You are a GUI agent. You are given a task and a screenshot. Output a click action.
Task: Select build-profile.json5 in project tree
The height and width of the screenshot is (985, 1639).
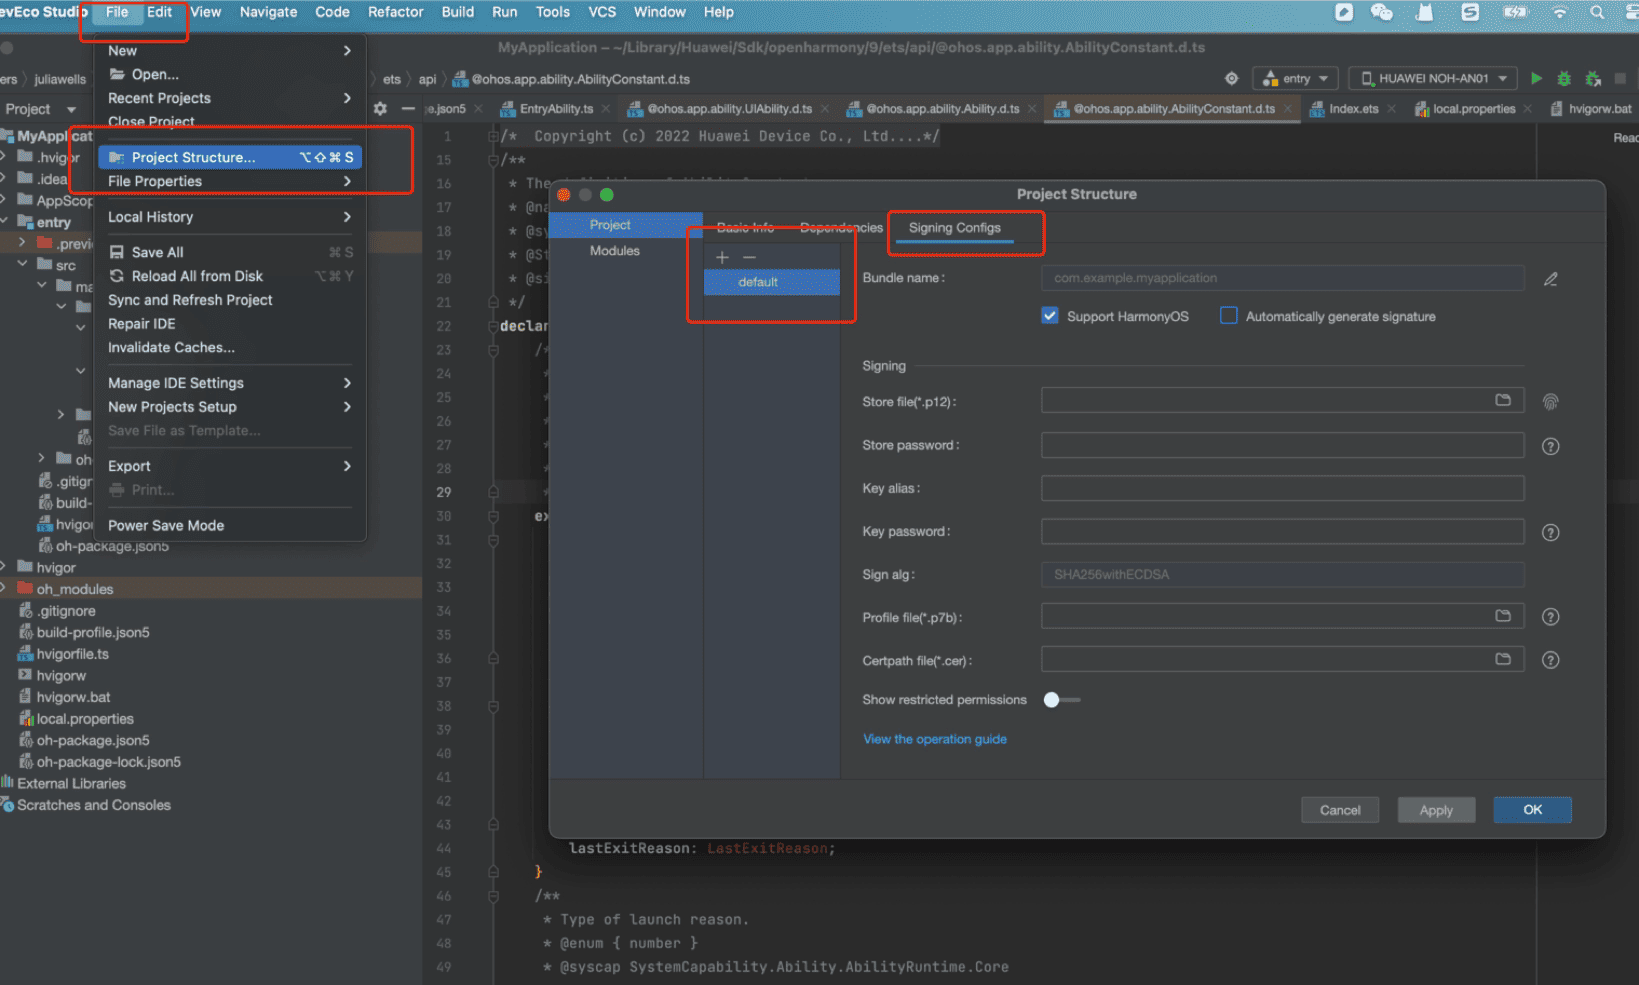(x=93, y=632)
